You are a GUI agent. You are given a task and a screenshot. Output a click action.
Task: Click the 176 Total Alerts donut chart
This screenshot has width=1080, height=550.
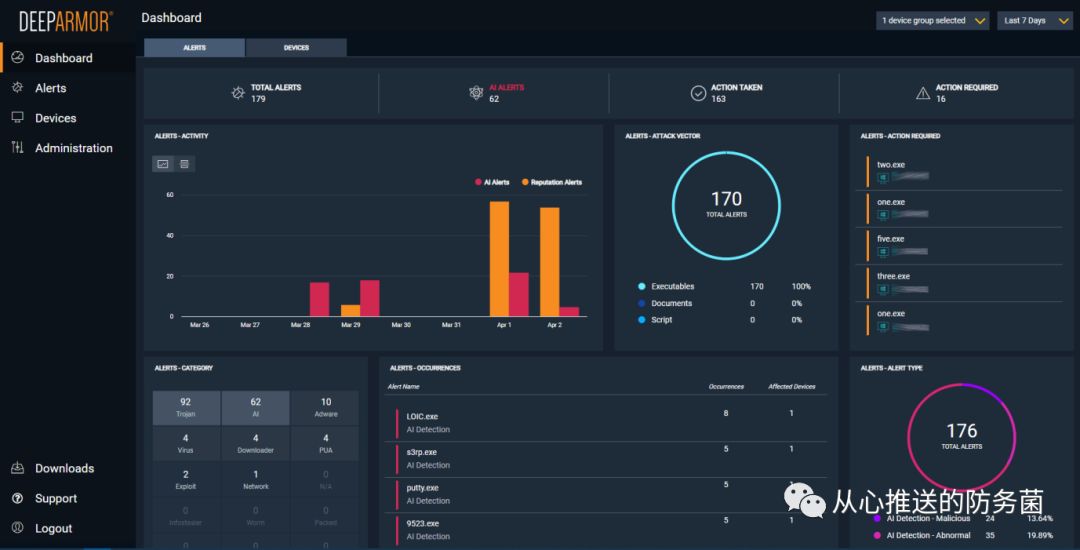962,437
